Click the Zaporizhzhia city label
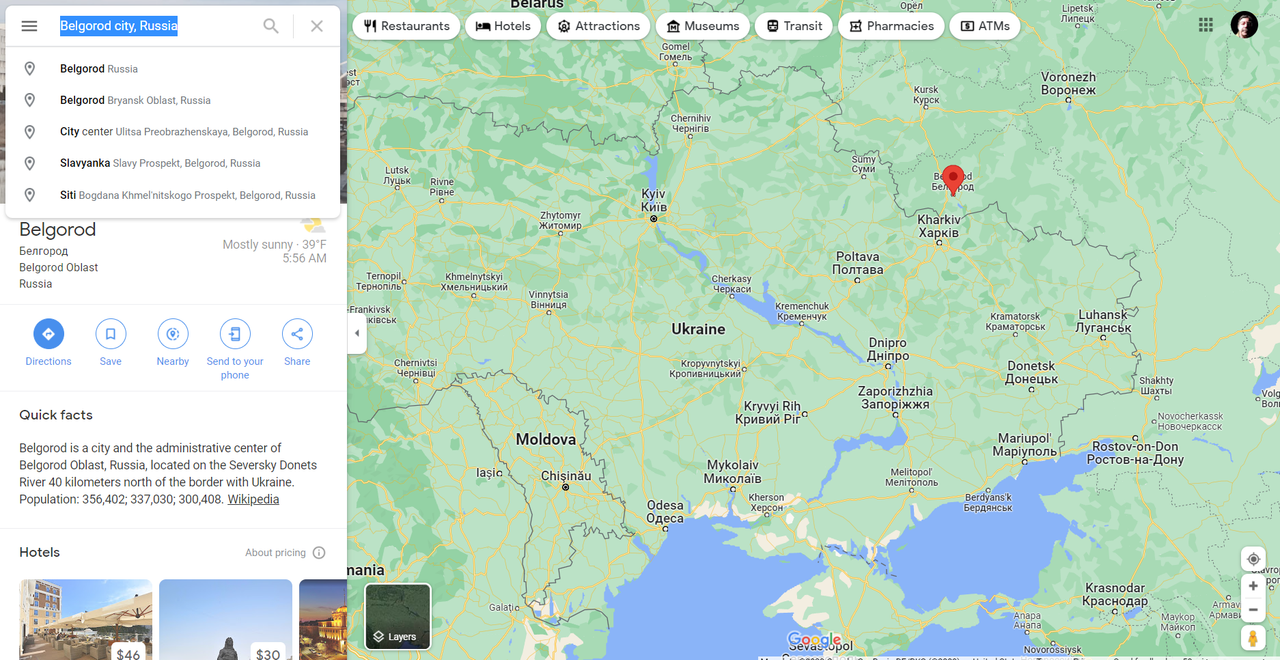The height and width of the screenshot is (660, 1280). pyautogui.click(x=896, y=398)
